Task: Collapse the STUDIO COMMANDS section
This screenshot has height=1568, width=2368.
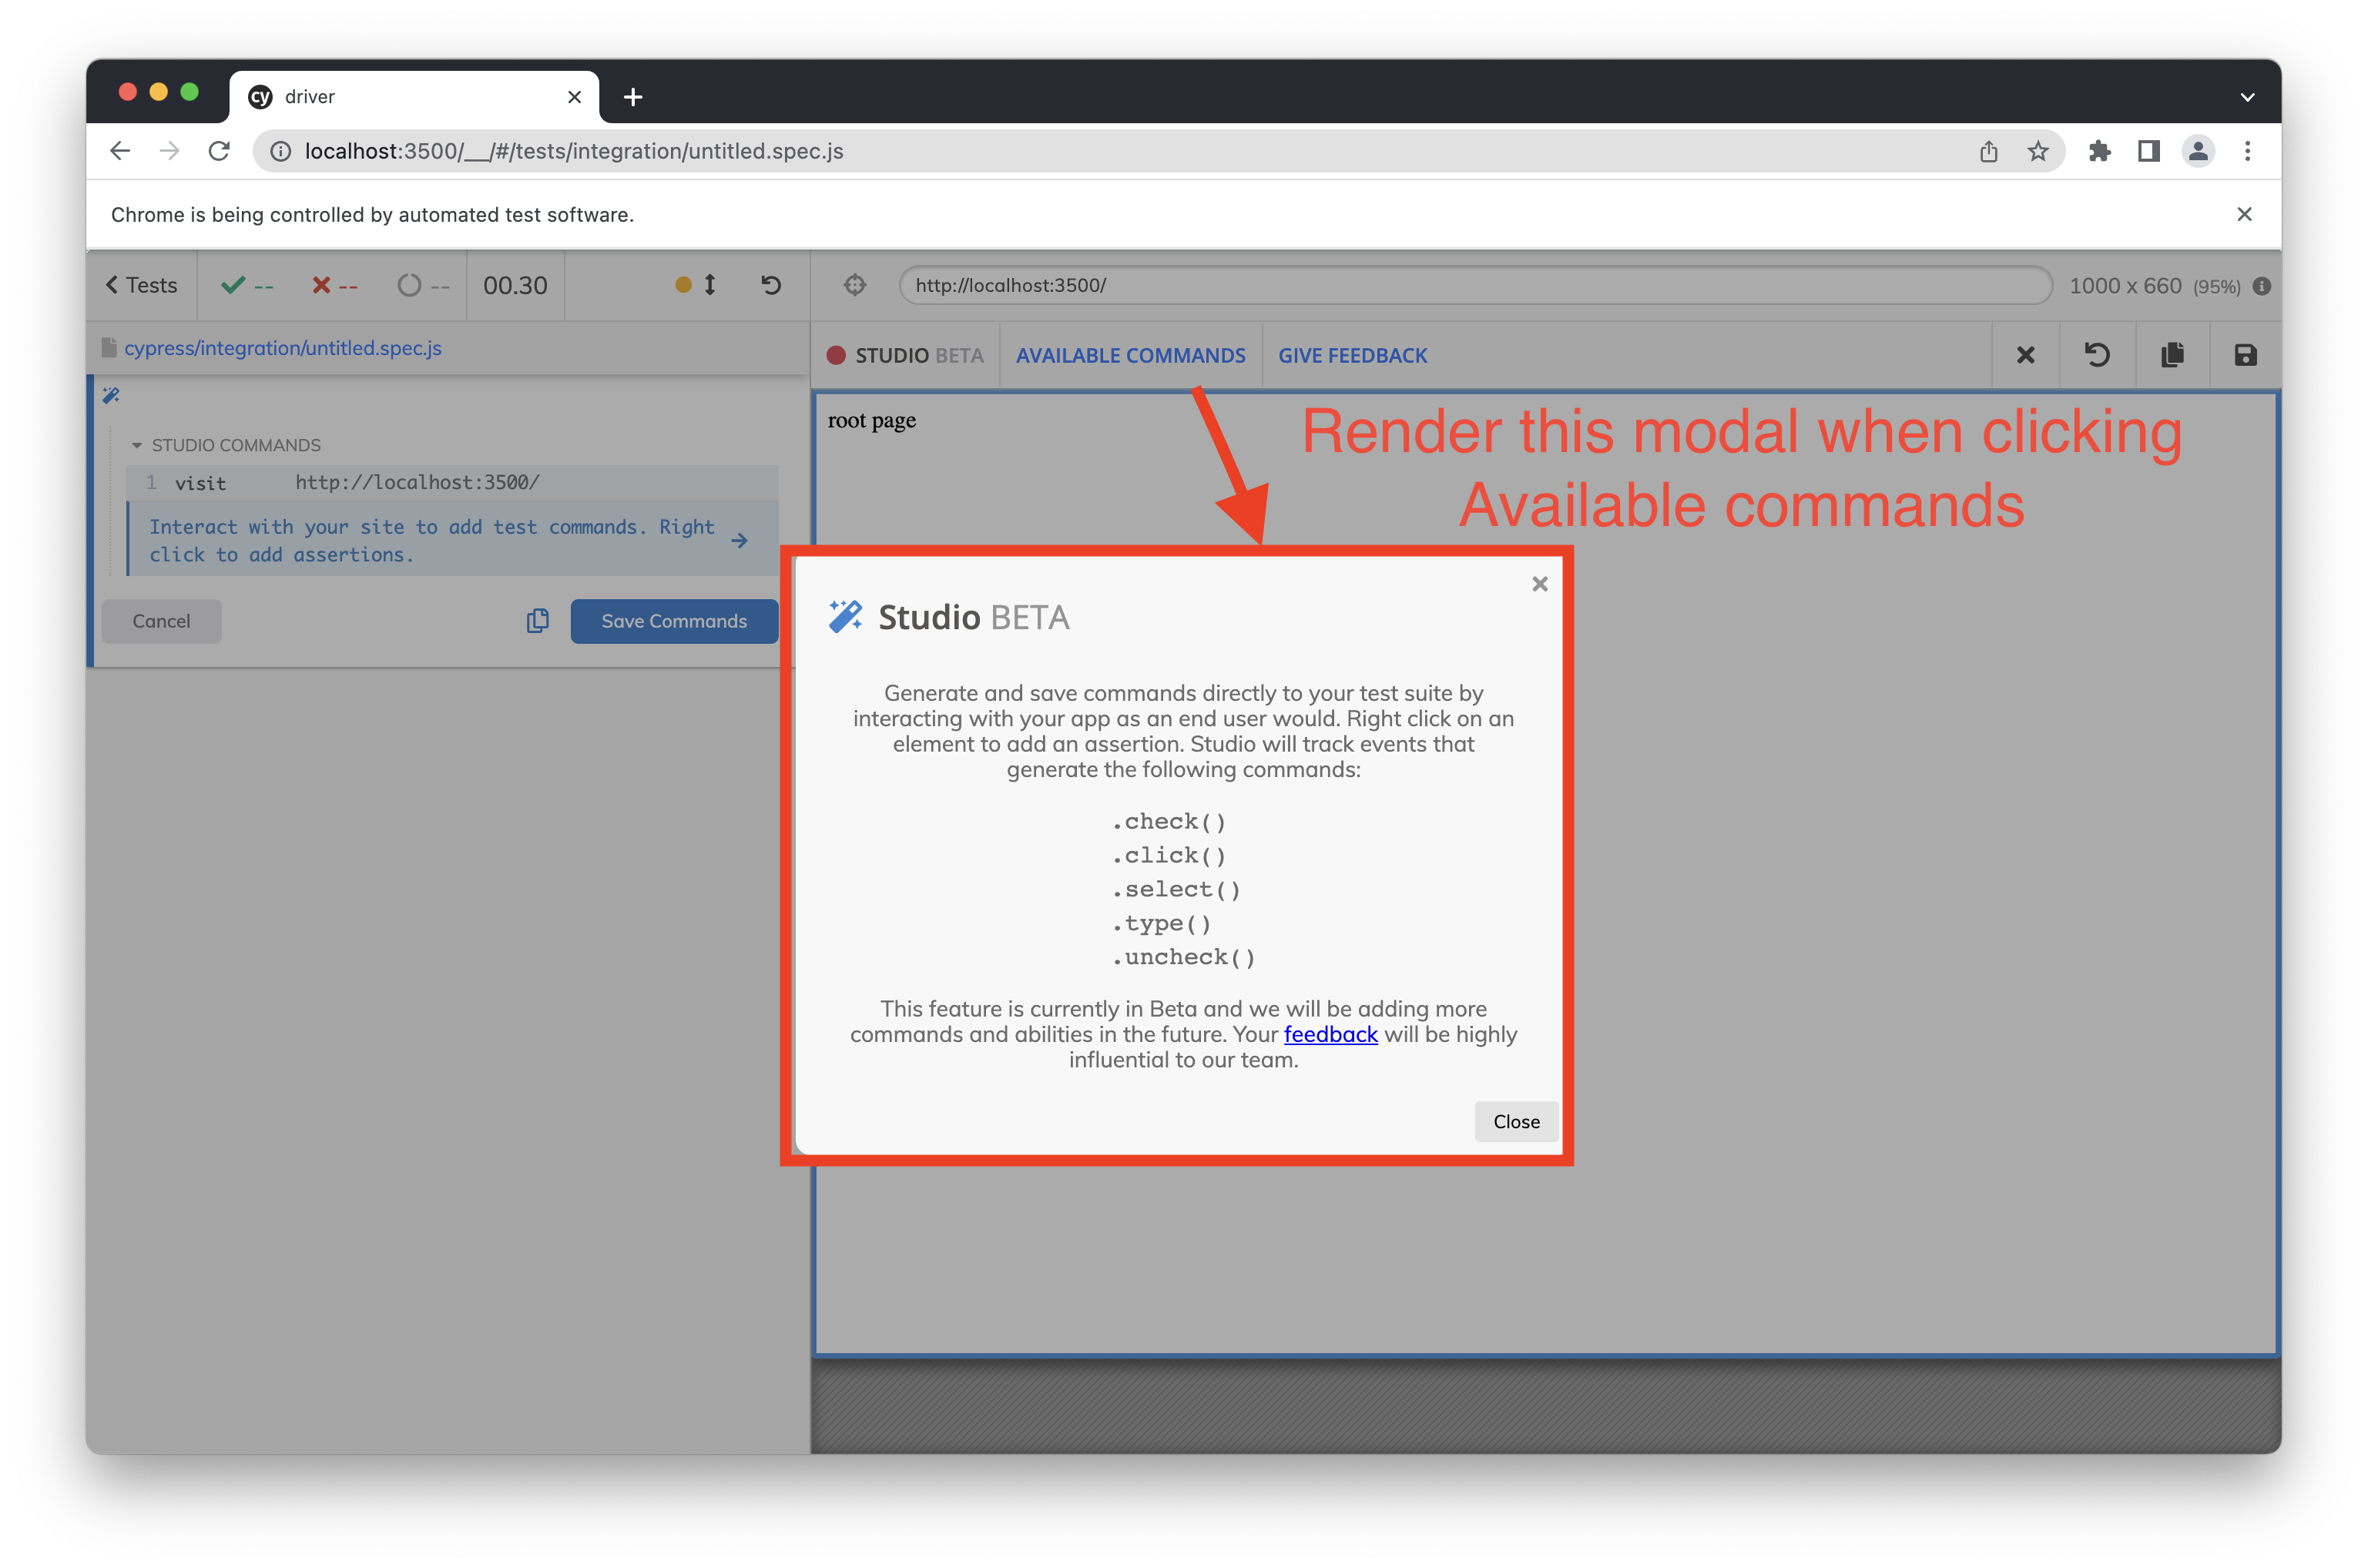Action: 137,444
